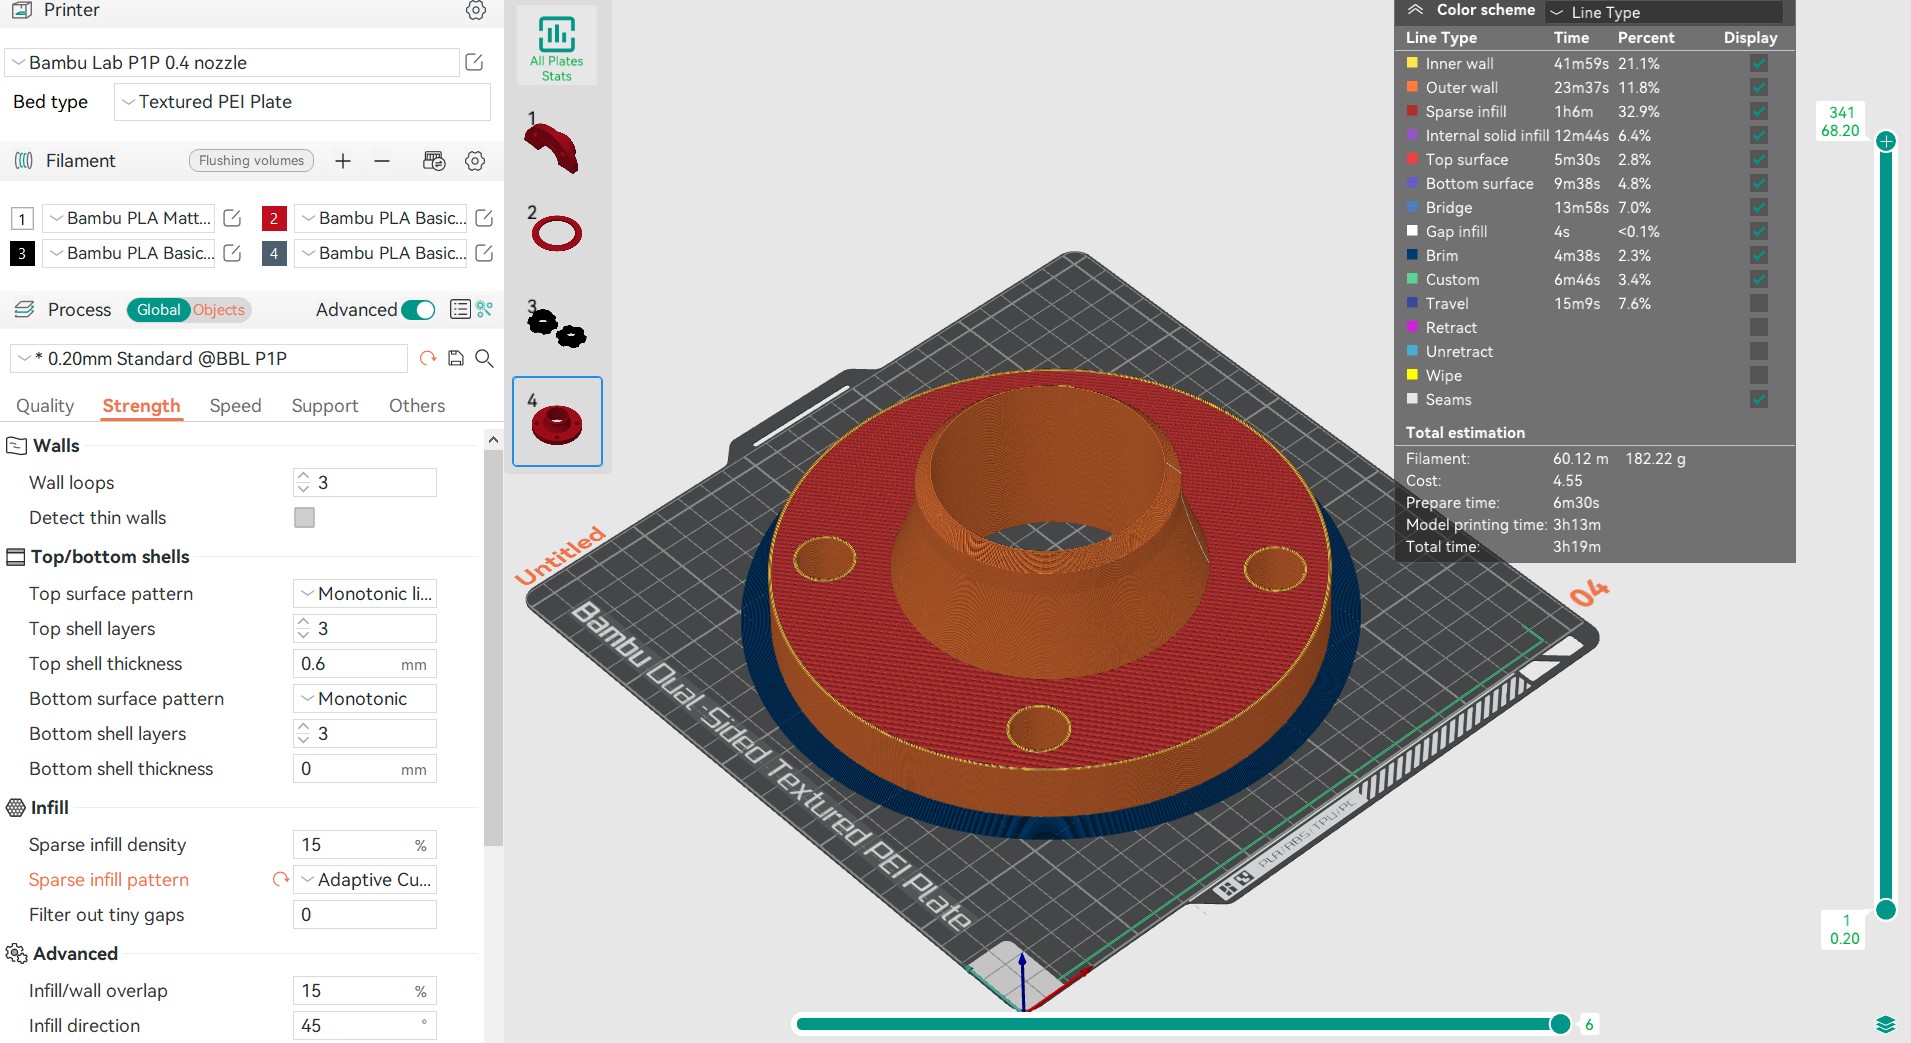The height and width of the screenshot is (1043, 1911).
Task: Select plate 2 ring thumbnail
Action: 556,232
